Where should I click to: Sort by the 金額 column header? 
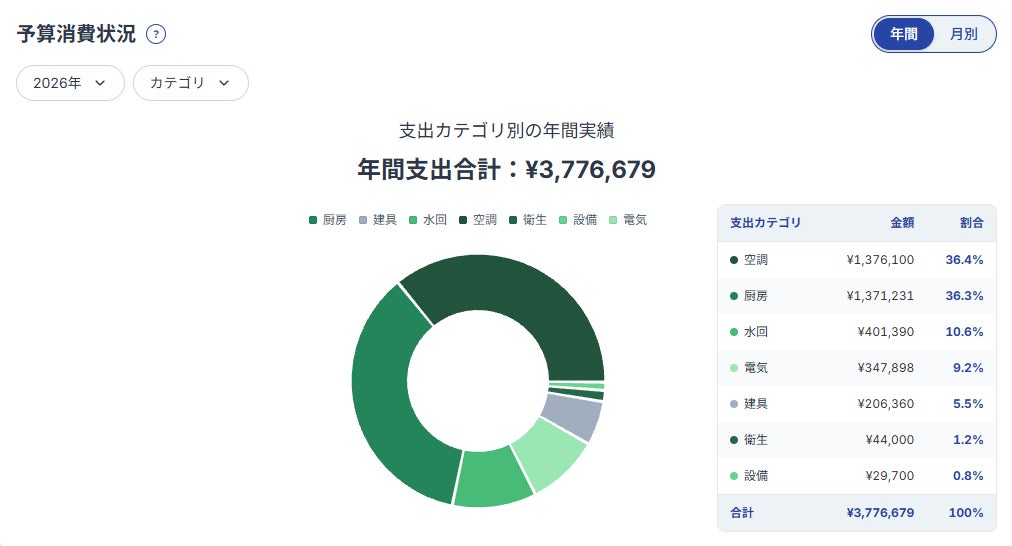click(x=902, y=223)
